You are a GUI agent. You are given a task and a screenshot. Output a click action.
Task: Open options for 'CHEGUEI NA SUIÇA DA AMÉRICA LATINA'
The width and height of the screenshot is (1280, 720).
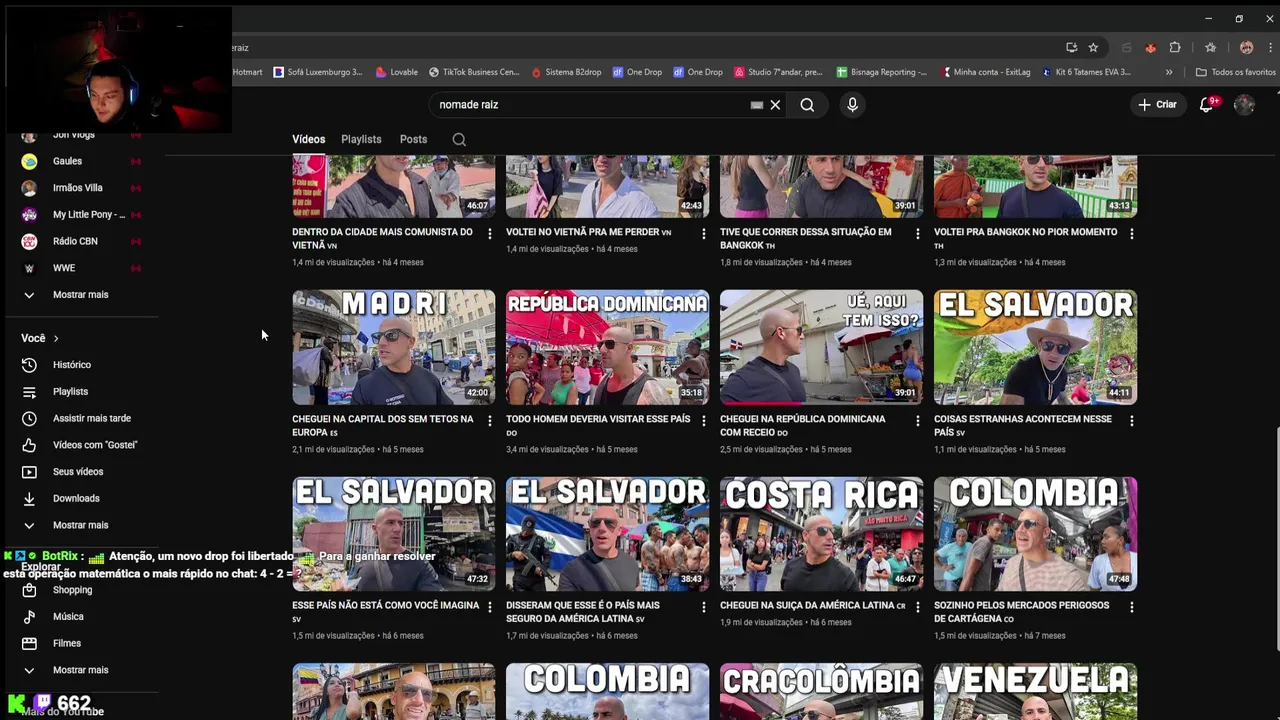click(x=917, y=607)
